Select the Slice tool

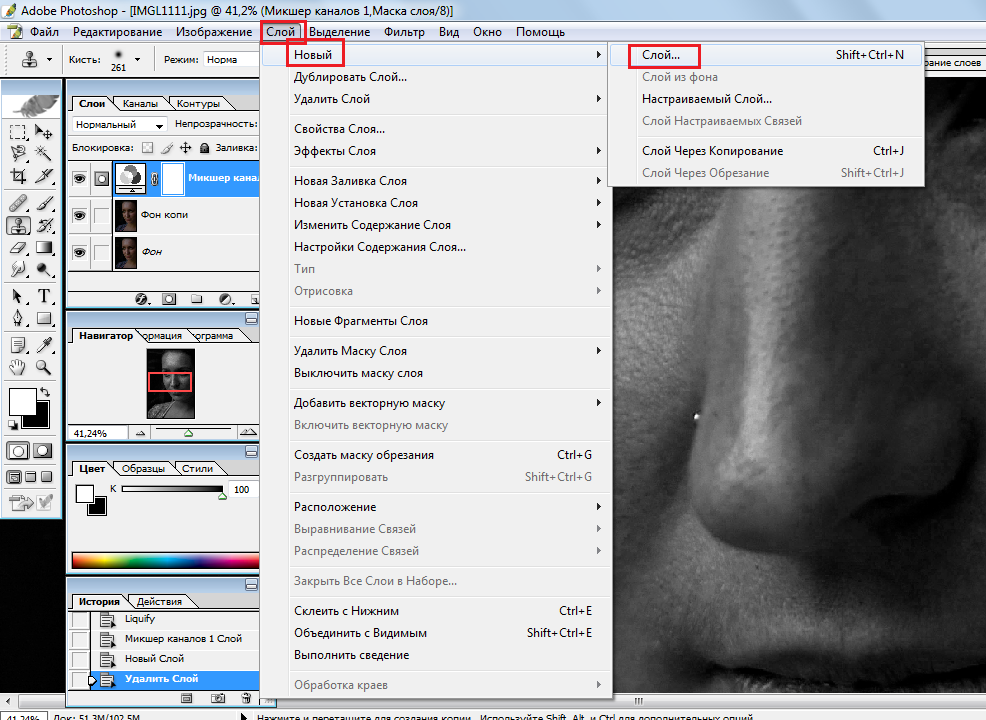click(x=43, y=176)
